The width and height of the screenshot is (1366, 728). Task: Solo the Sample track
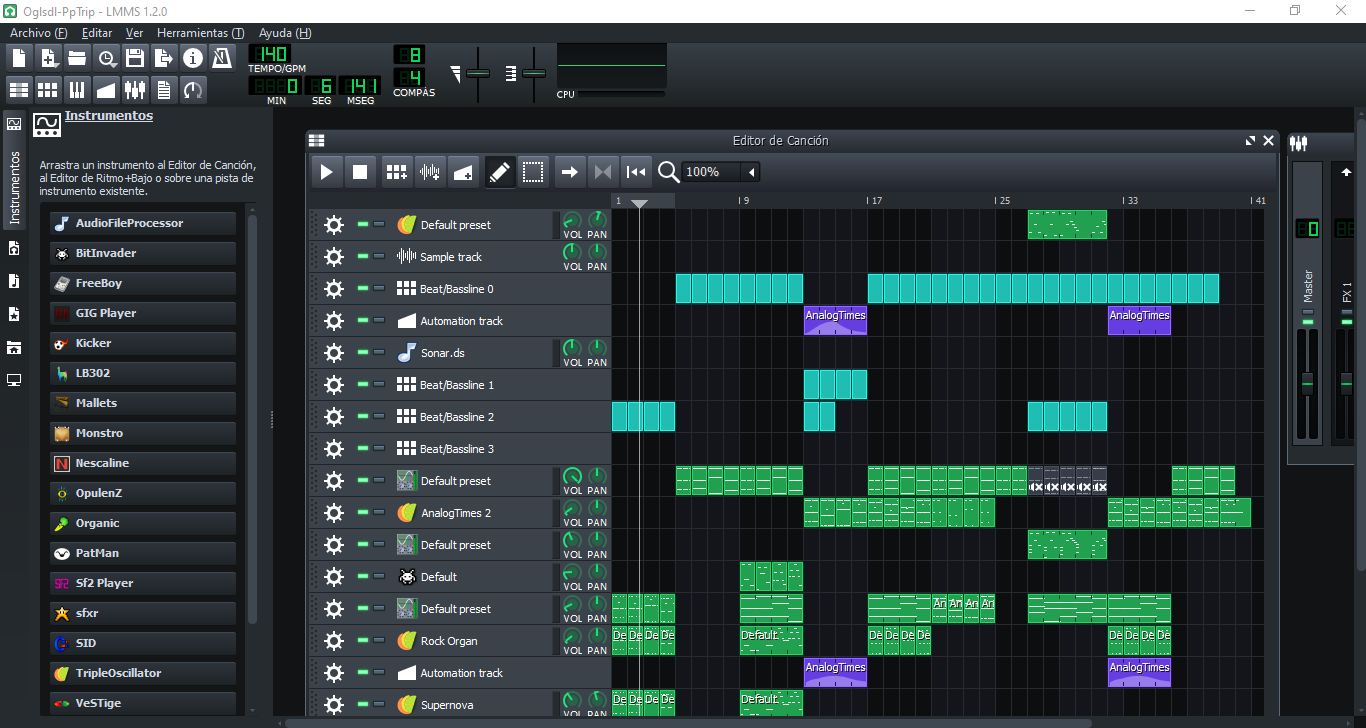click(x=379, y=257)
